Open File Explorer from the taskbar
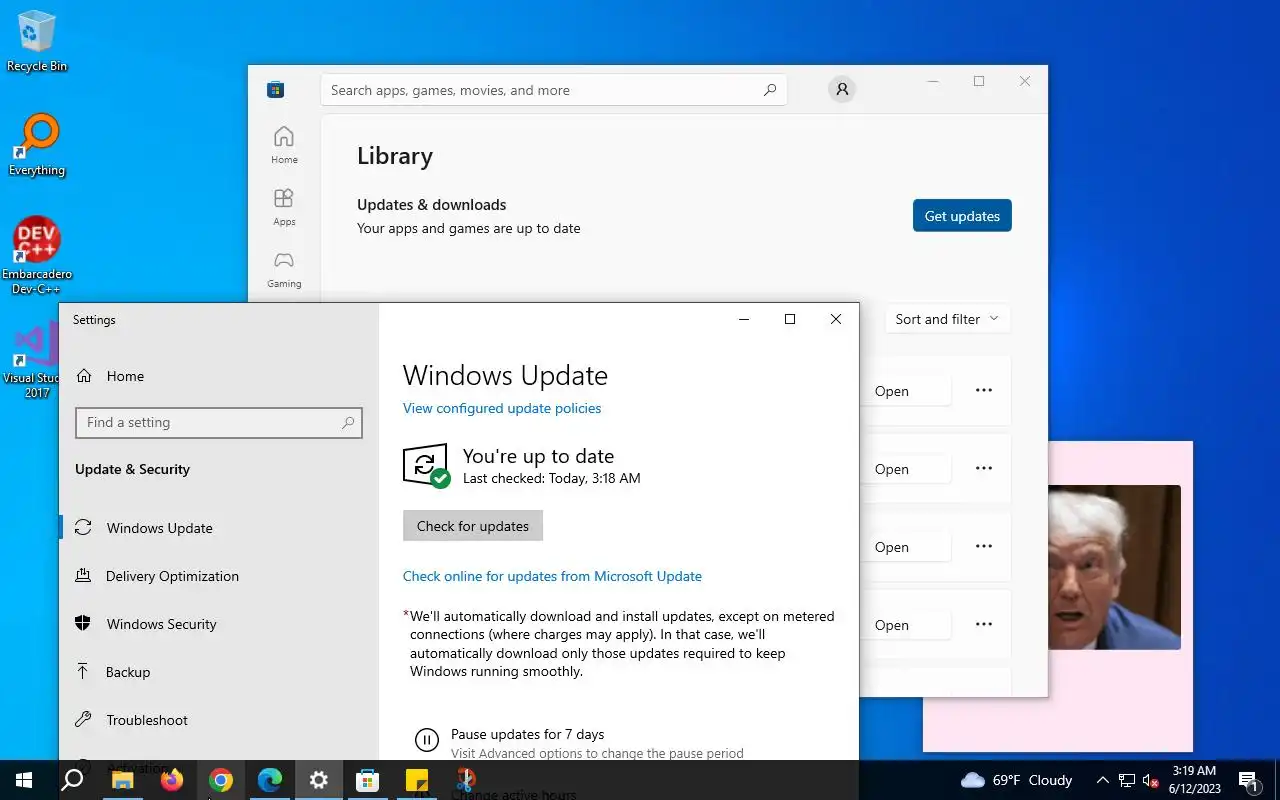The height and width of the screenshot is (800, 1280). click(122, 780)
